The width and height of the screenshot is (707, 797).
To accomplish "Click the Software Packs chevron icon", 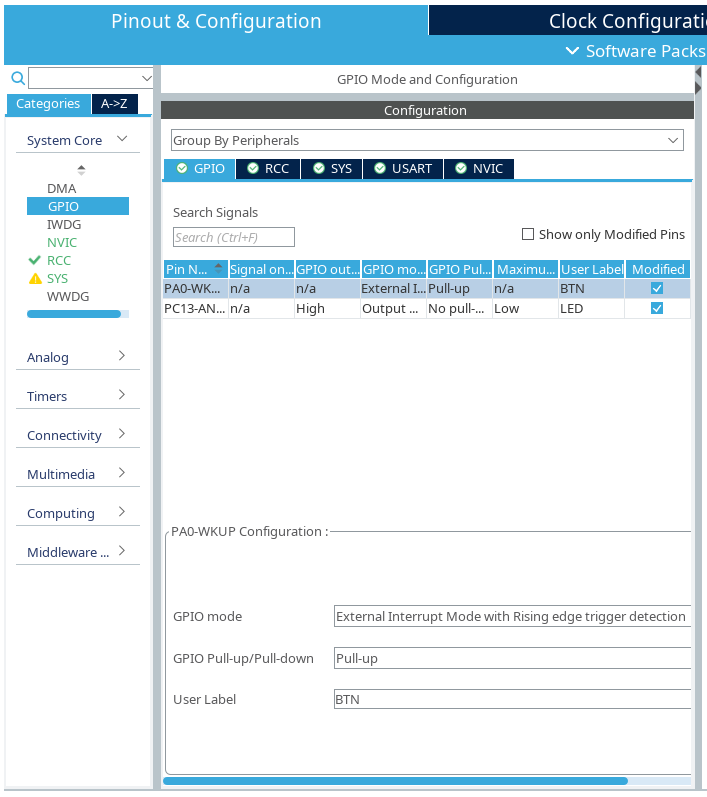I will pos(572,51).
